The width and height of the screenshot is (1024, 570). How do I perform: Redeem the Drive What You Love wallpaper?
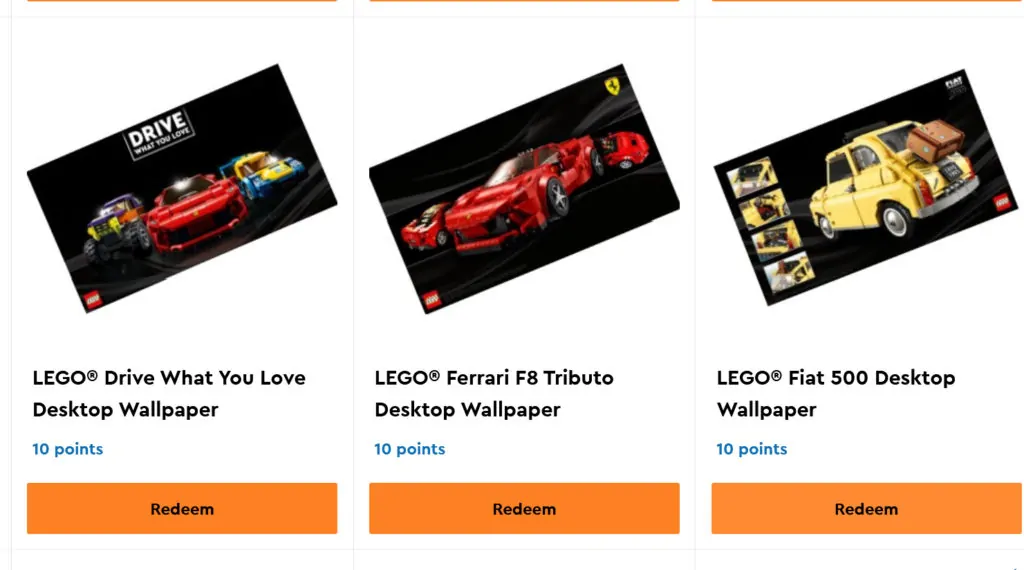pyautogui.click(x=182, y=509)
